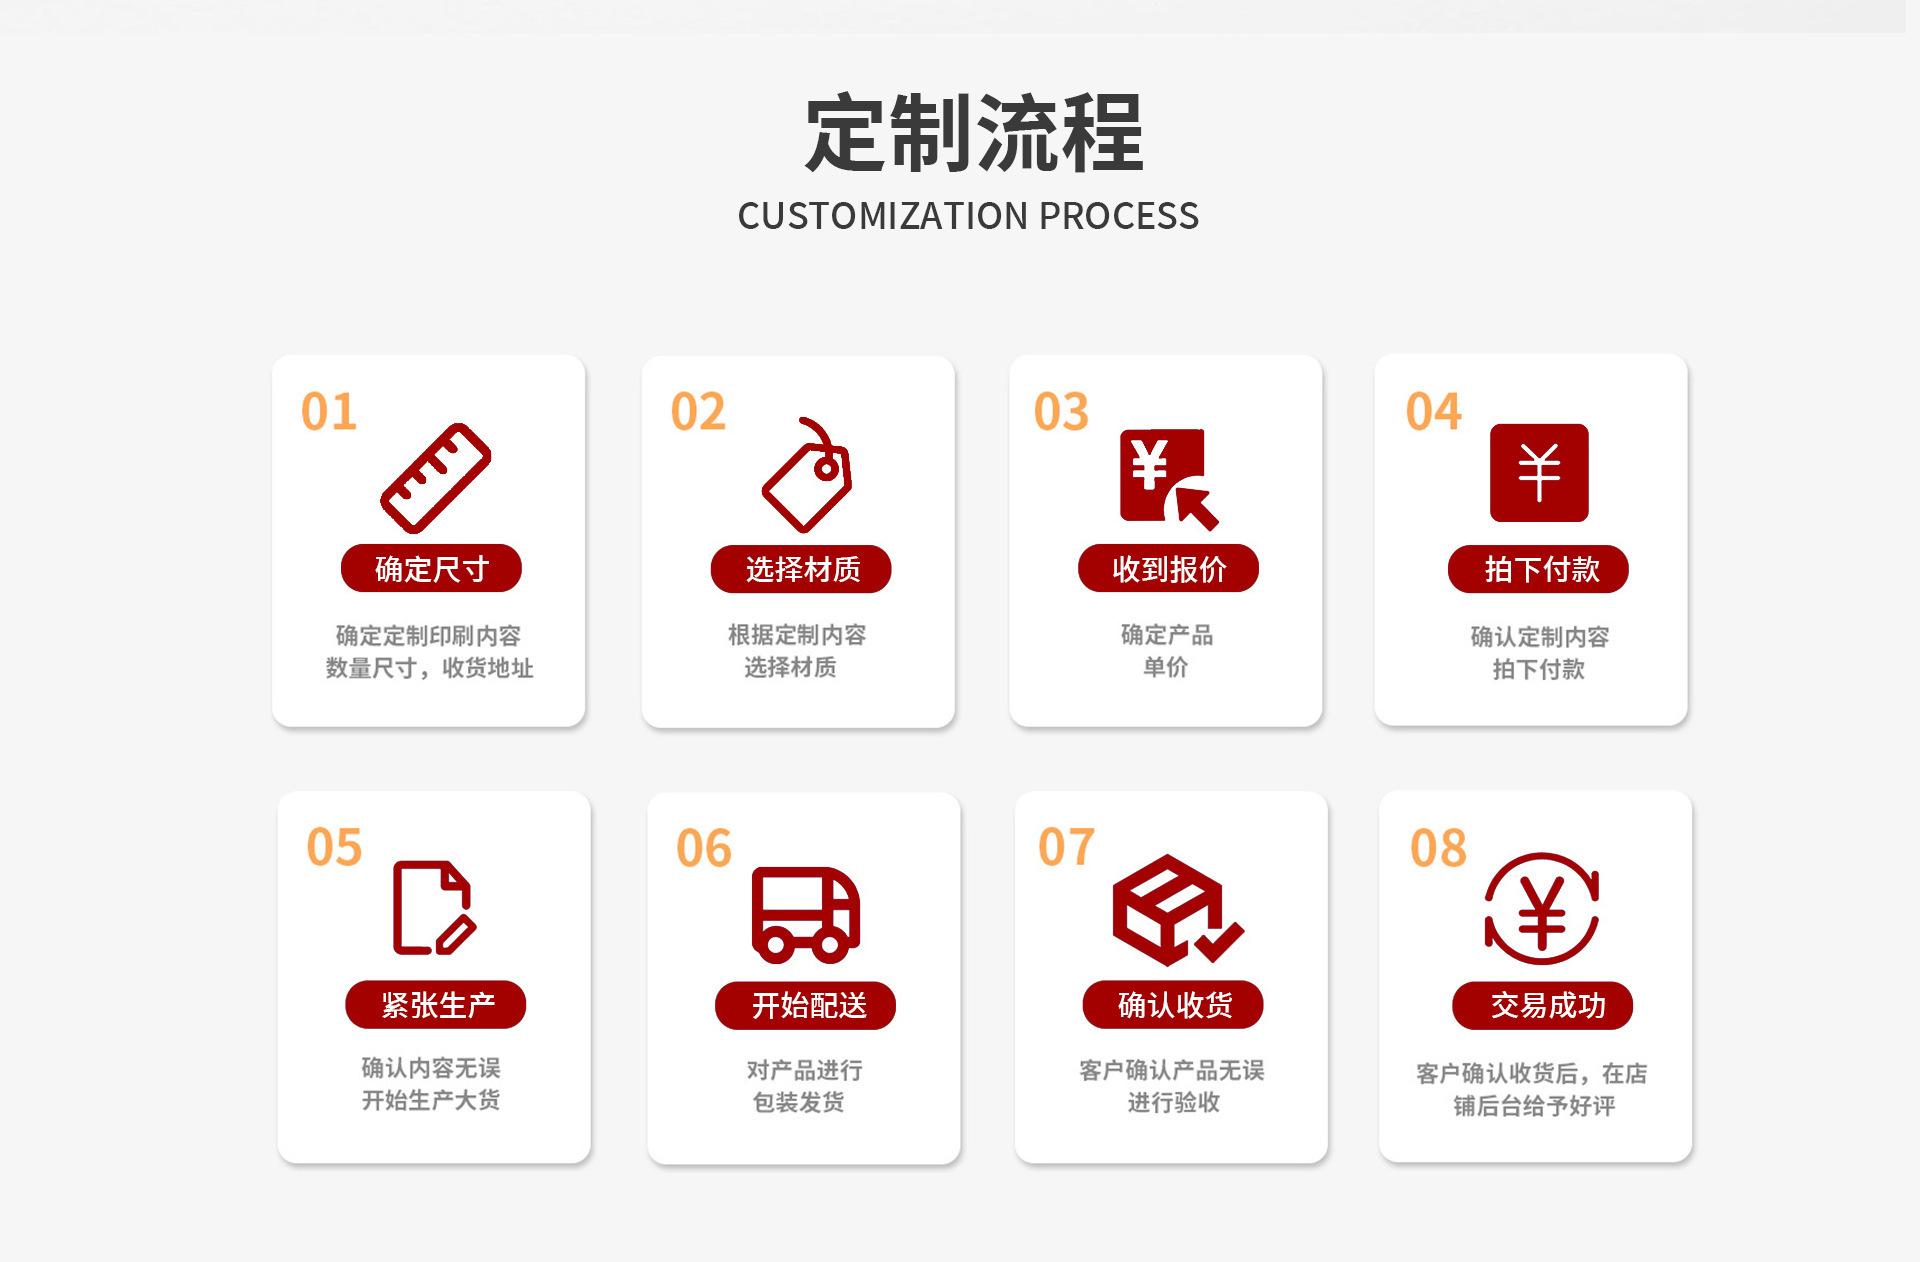Image resolution: width=1920 pixels, height=1262 pixels.
Task: Click the delivery truck icon
Action: click(805, 913)
